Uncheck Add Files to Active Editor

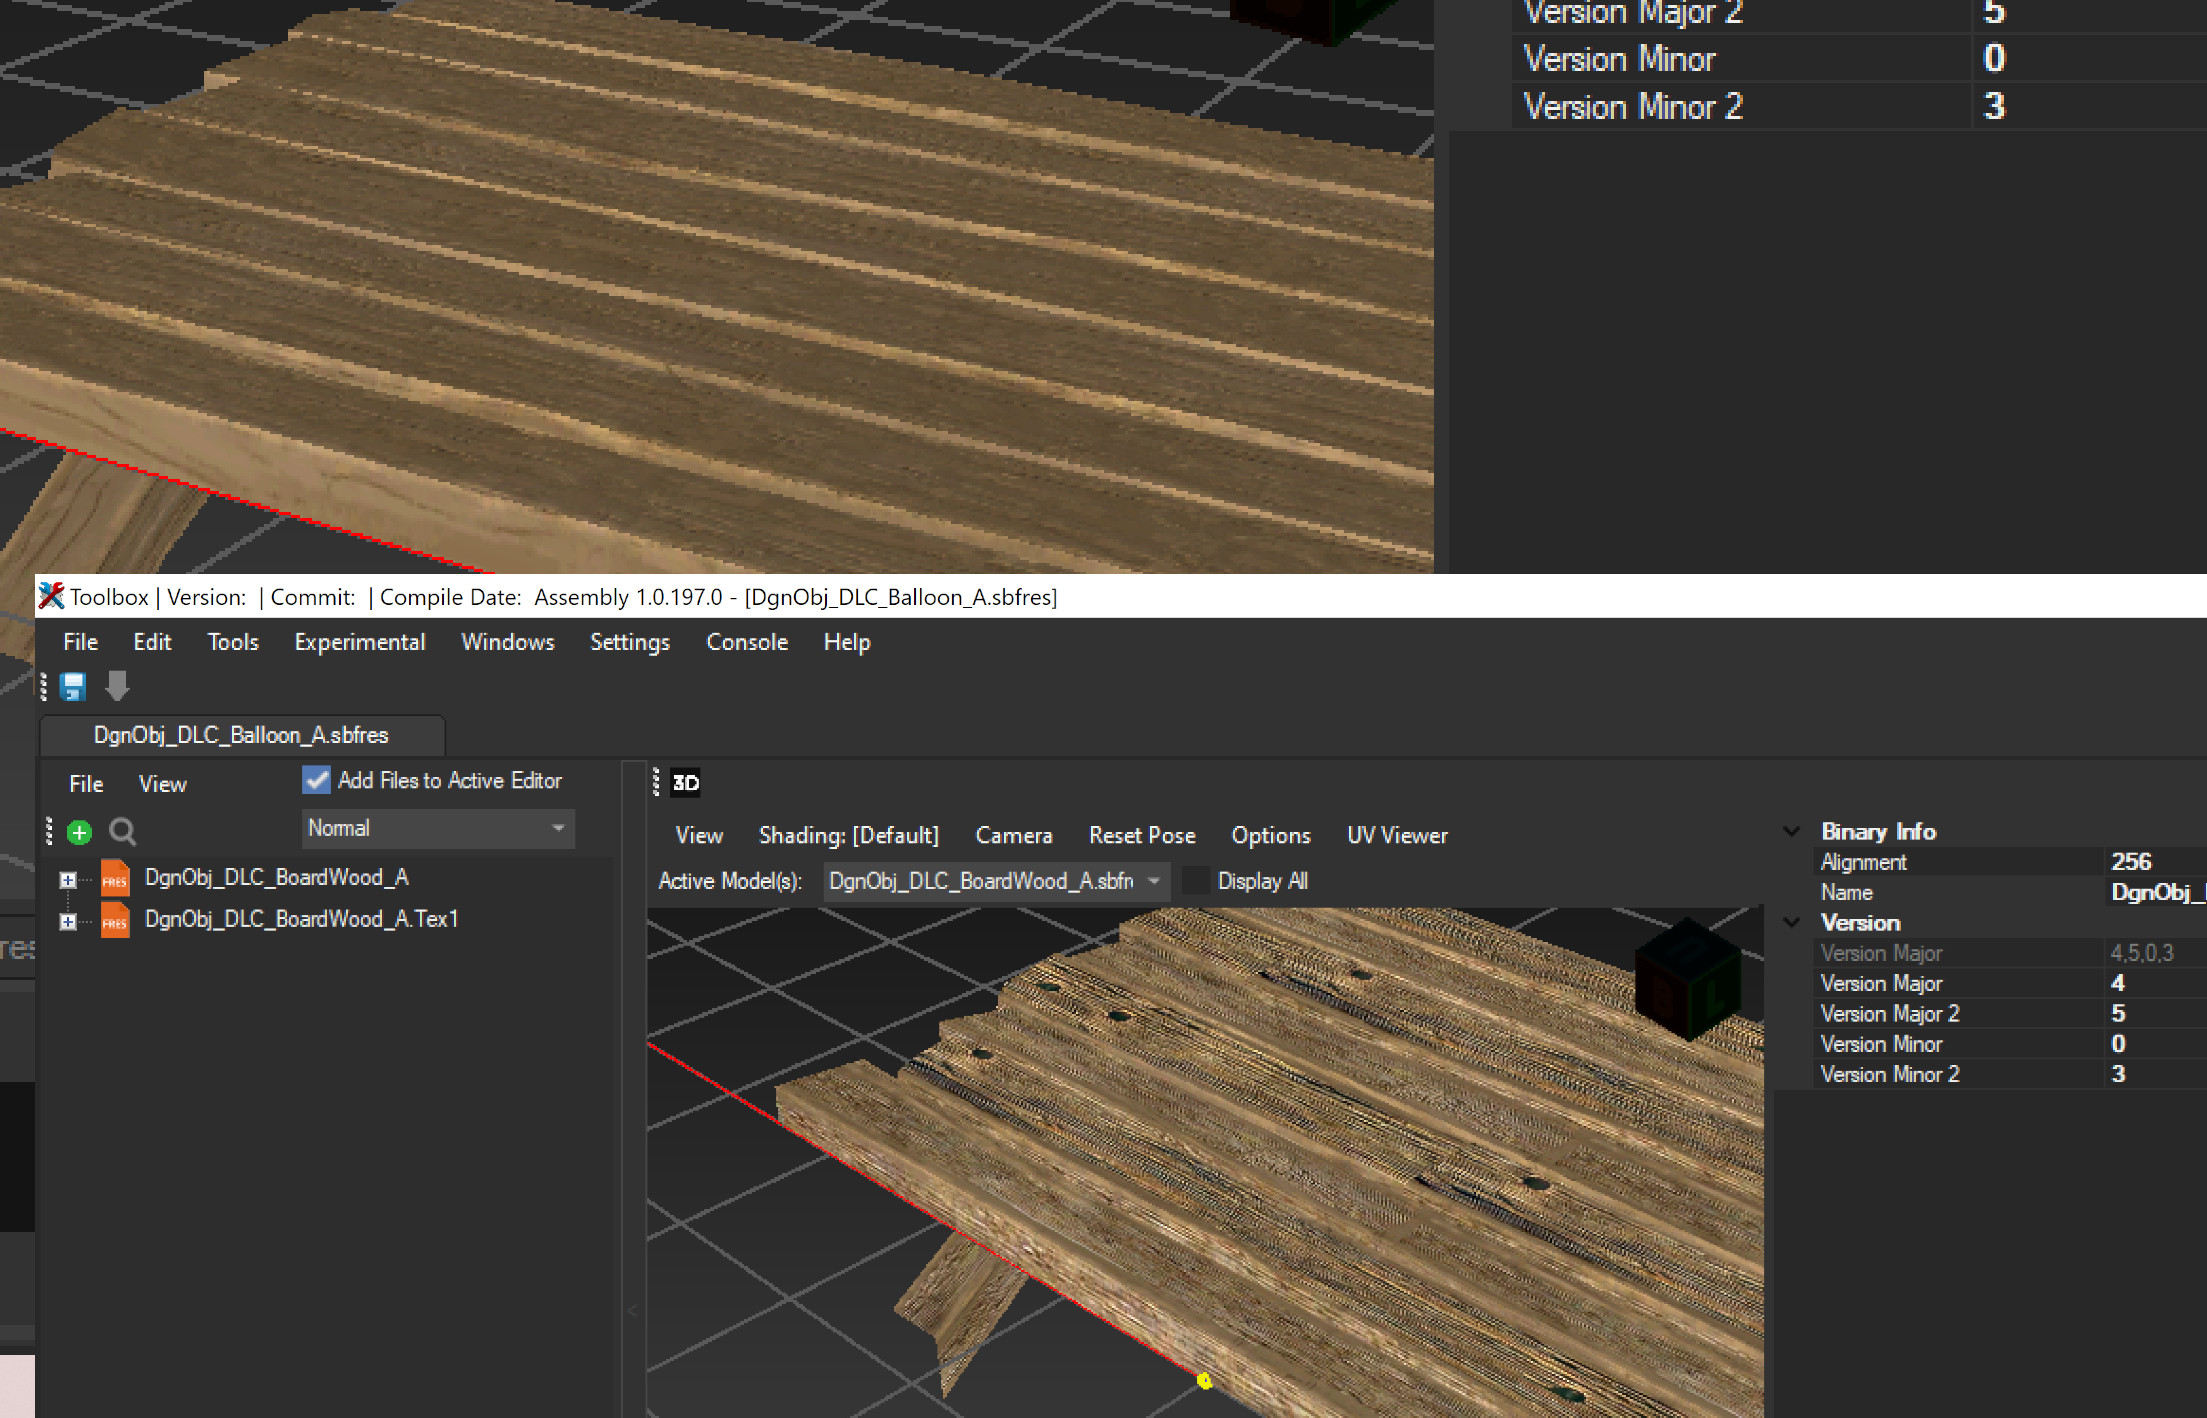coord(315,780)
